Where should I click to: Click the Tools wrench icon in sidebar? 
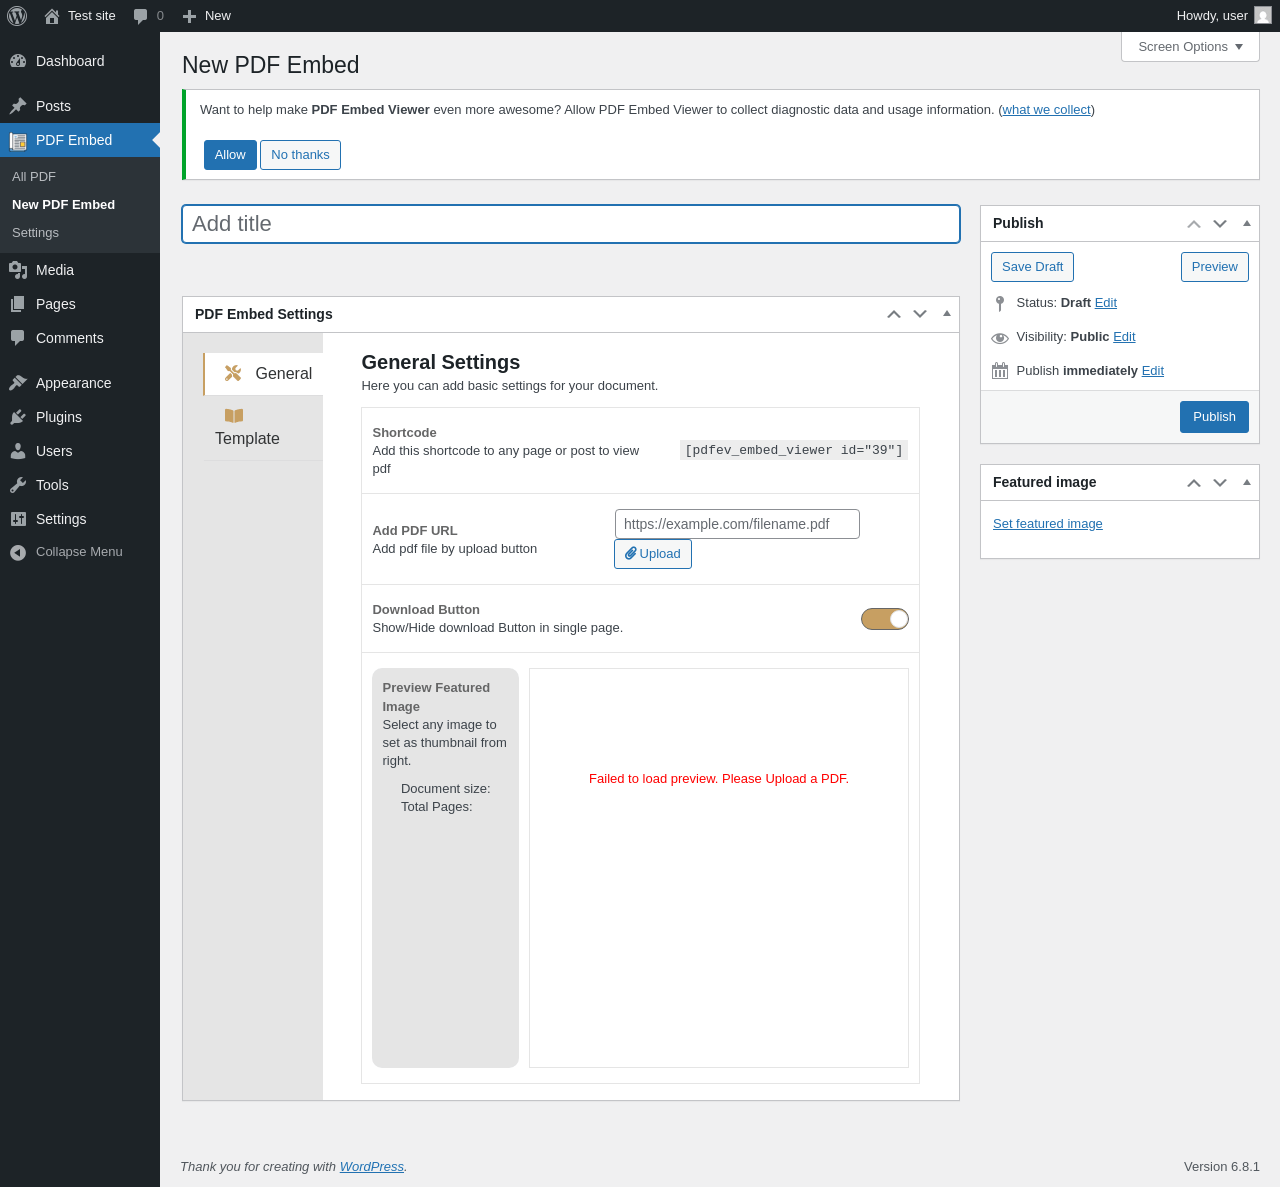[18, 485]
